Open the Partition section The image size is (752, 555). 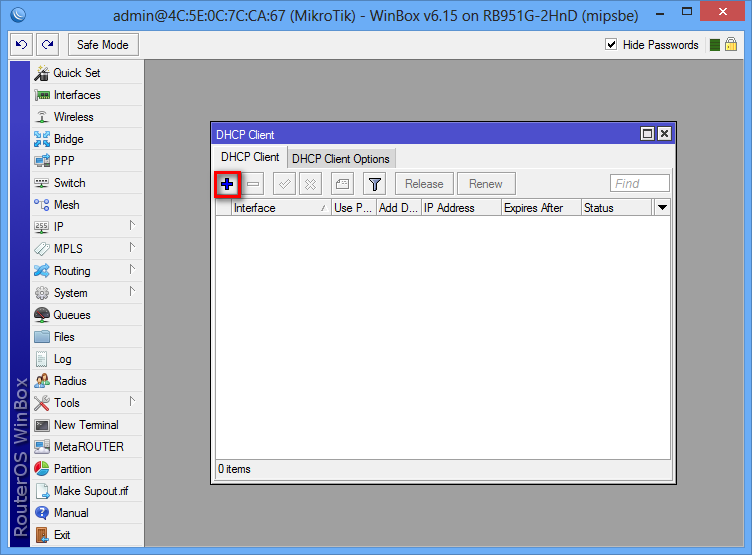tap(87, 469)
